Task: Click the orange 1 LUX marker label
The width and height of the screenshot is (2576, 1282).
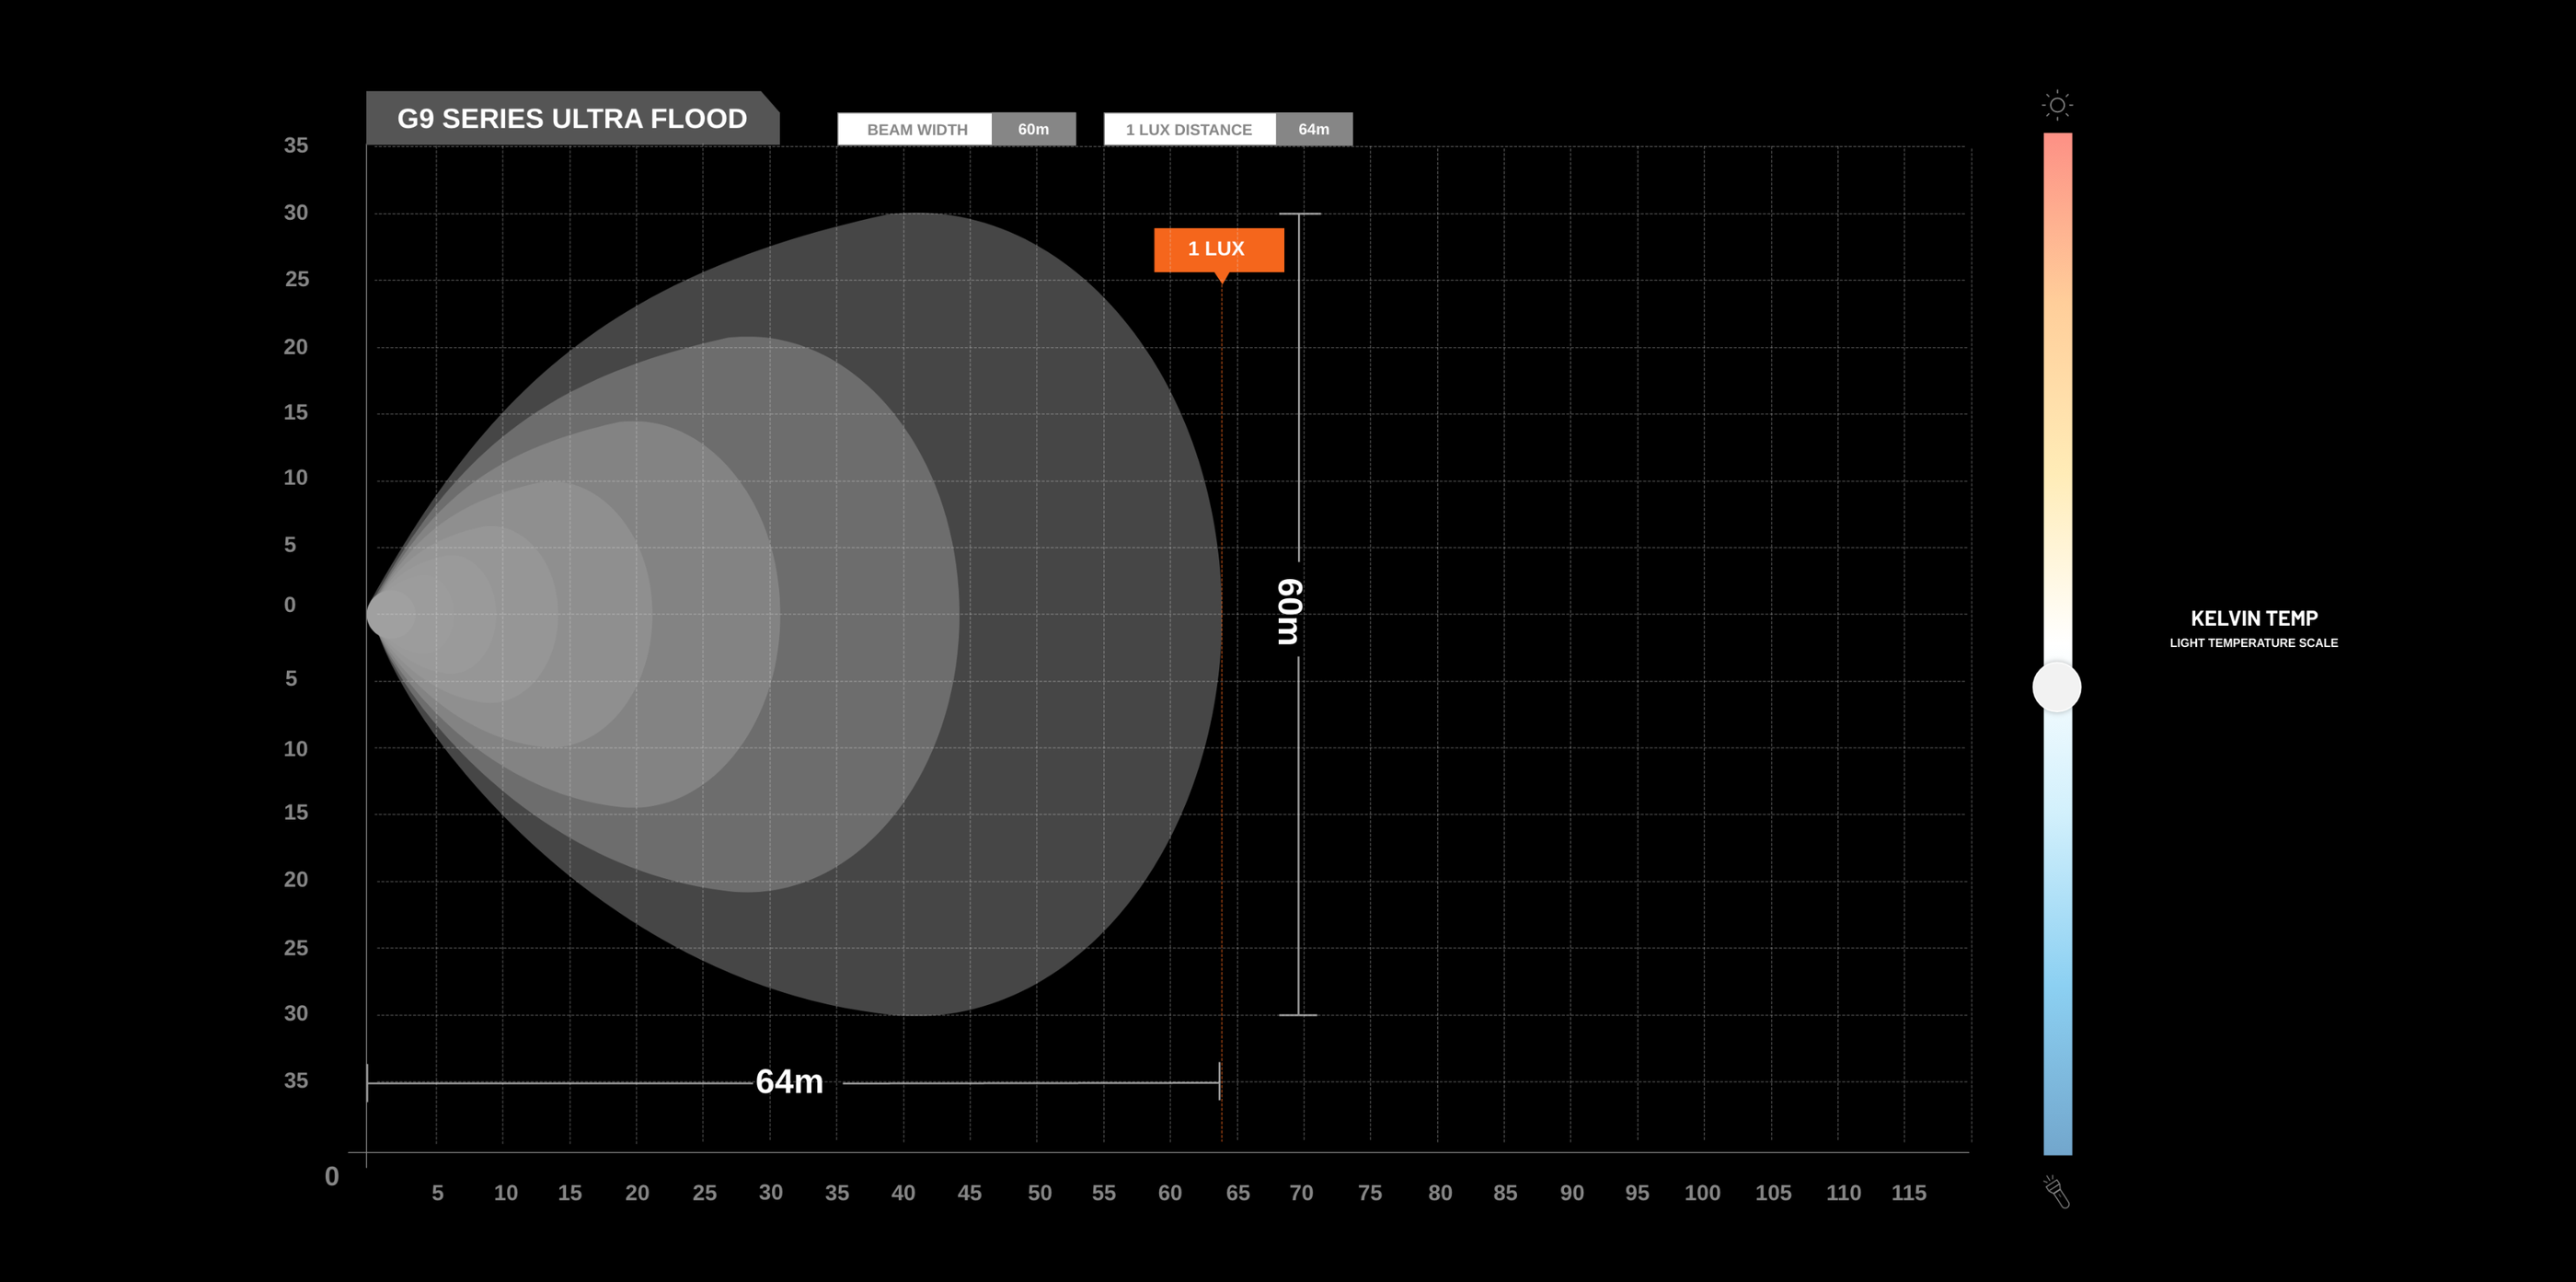Action: (x=1218, y=249)
